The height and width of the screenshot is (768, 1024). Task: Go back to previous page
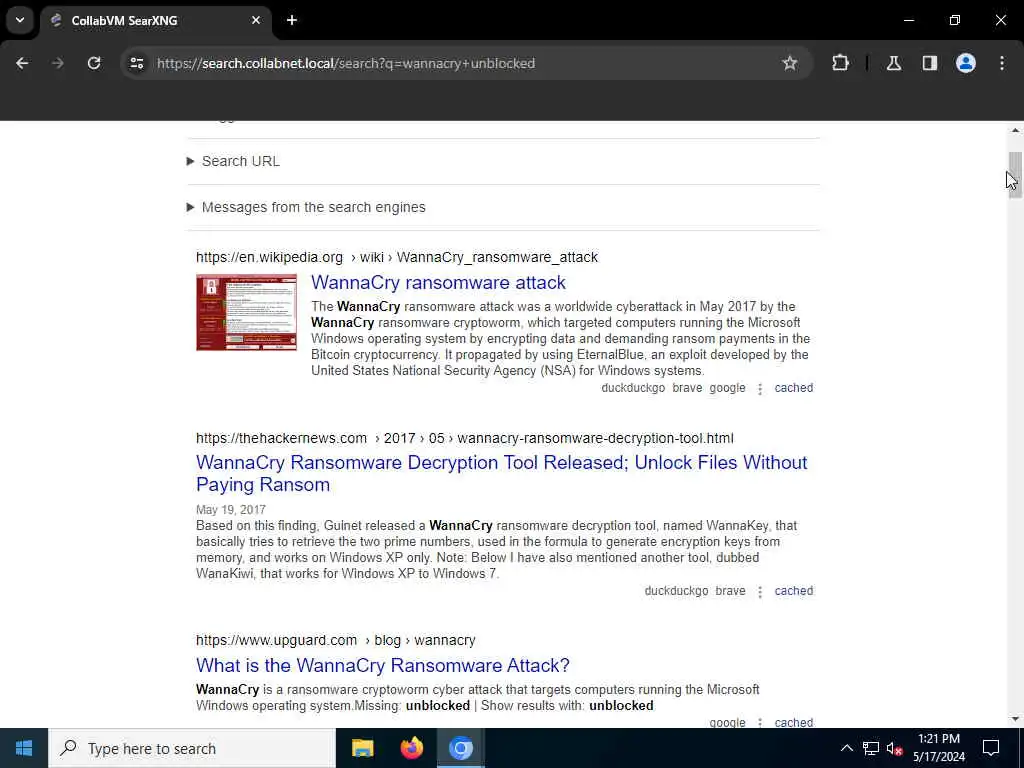coord(22,63)
